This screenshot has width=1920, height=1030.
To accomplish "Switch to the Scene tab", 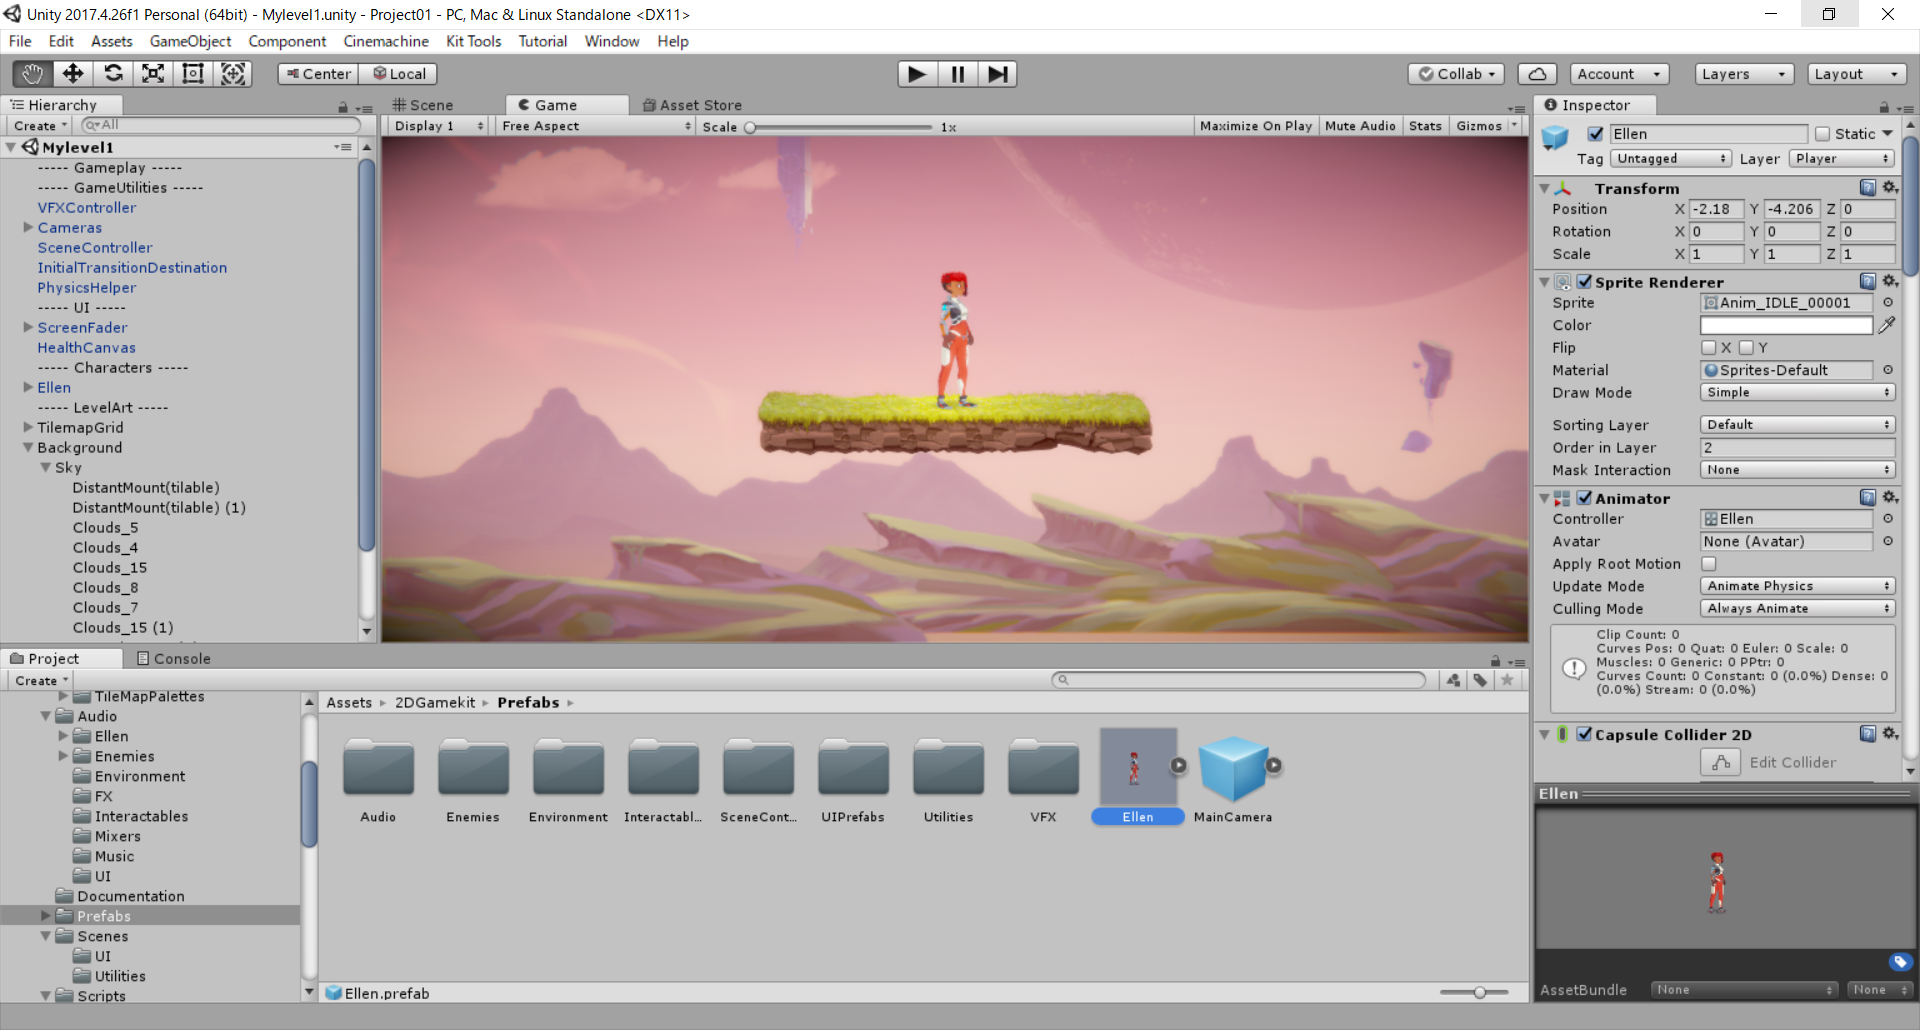I will pos(423,105).
